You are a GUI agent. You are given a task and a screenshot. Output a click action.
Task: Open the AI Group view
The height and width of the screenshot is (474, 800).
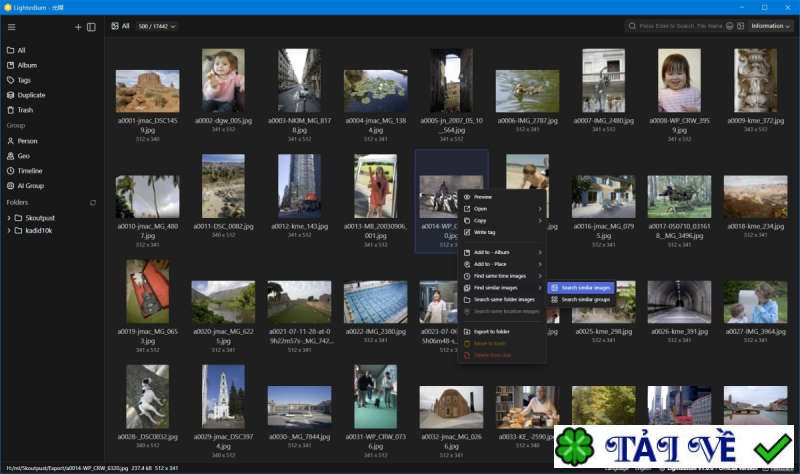(x=30, y=186)
